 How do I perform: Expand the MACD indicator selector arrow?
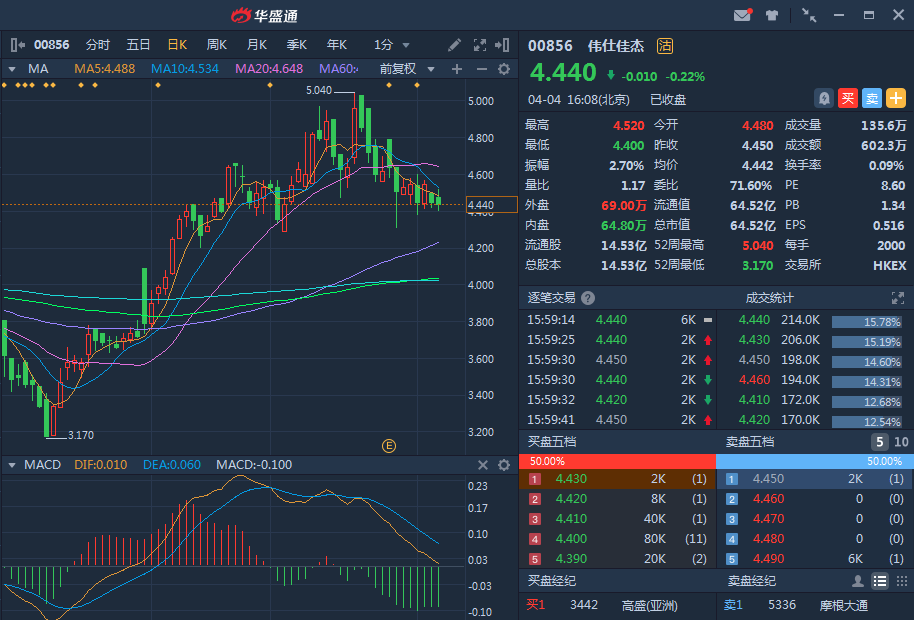[12, 465]
